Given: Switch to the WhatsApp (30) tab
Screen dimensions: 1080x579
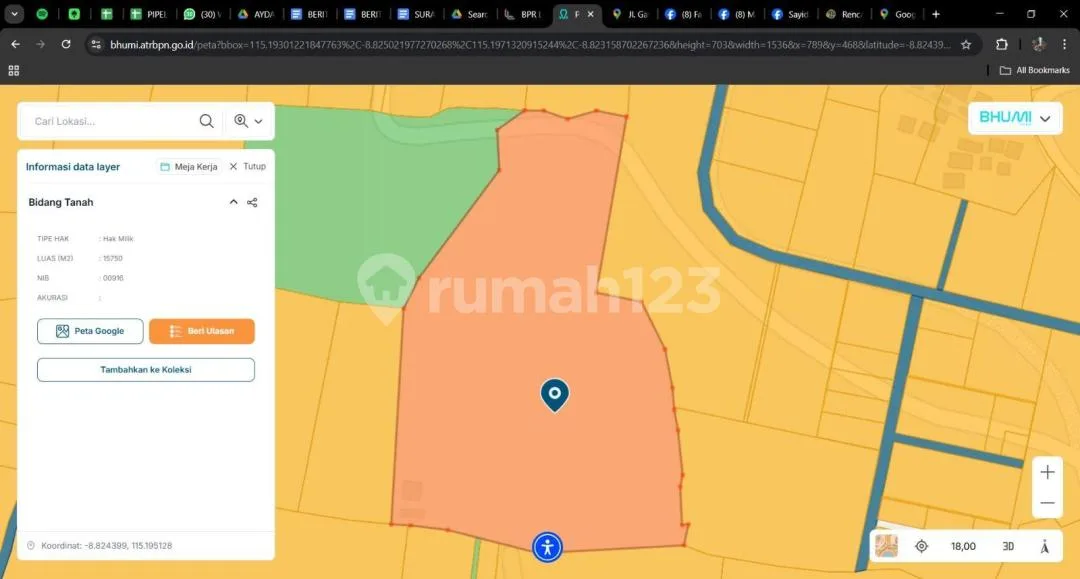Looking at the screenshot, I should click(202, 14).
